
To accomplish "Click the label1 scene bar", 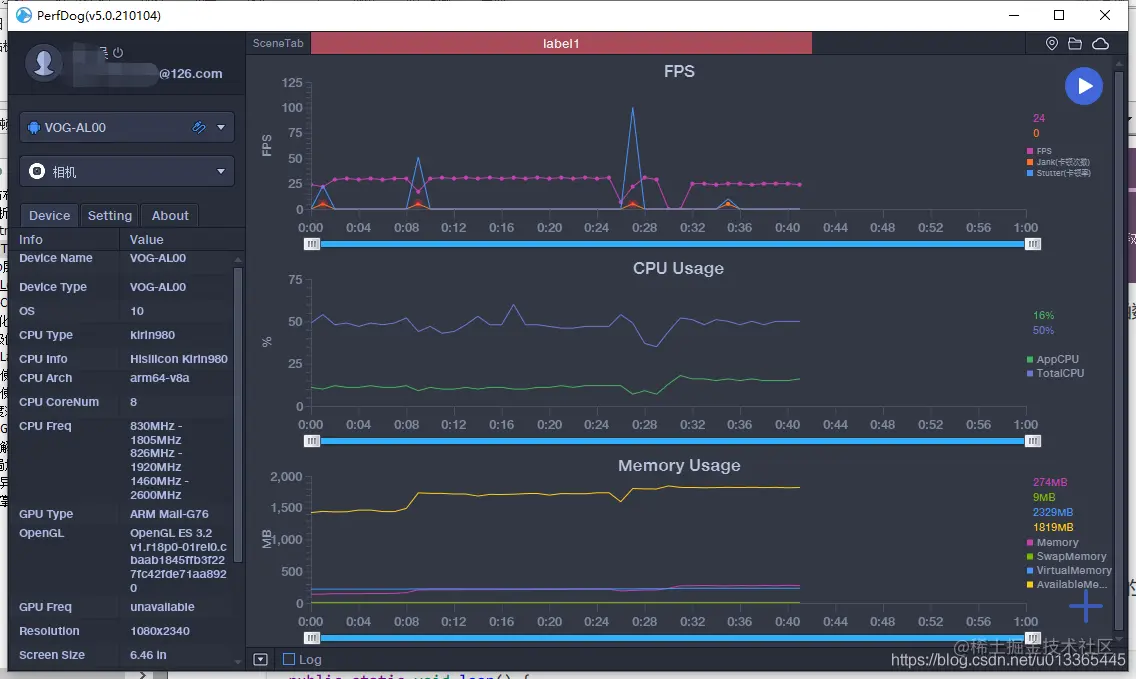I will [x=561, y=43].
